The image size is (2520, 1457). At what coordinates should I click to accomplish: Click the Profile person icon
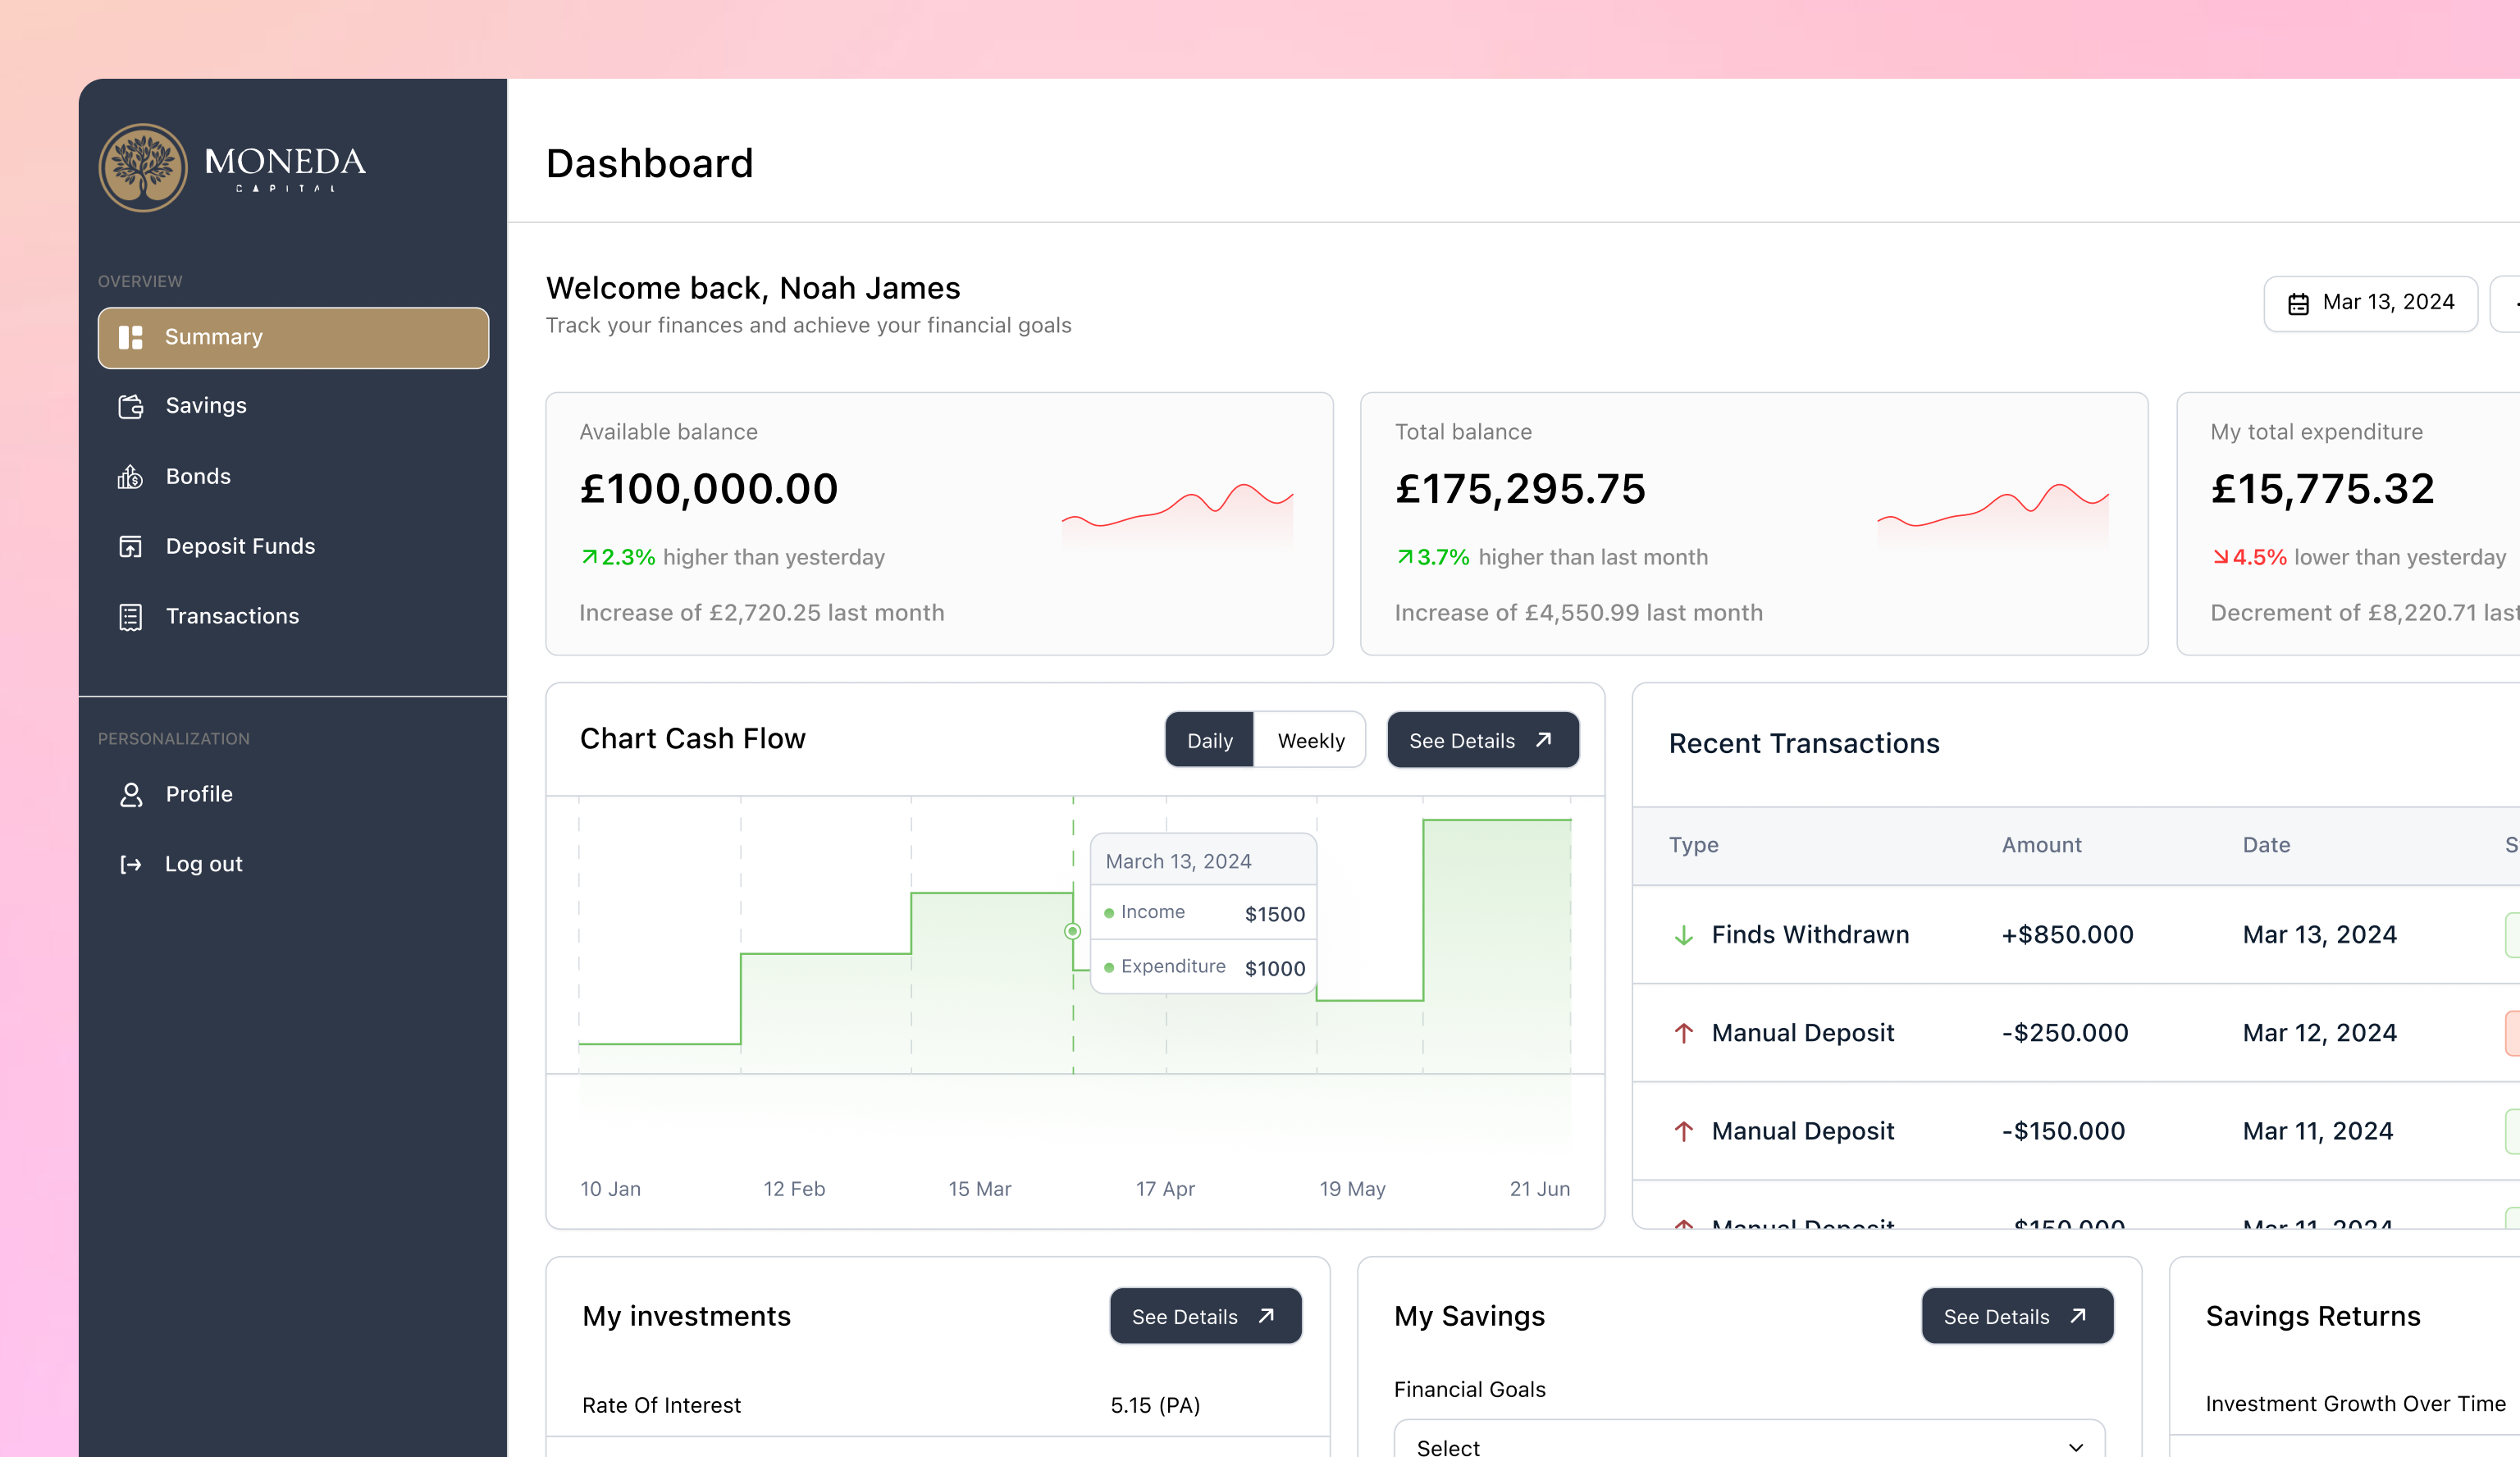[130, 794]
